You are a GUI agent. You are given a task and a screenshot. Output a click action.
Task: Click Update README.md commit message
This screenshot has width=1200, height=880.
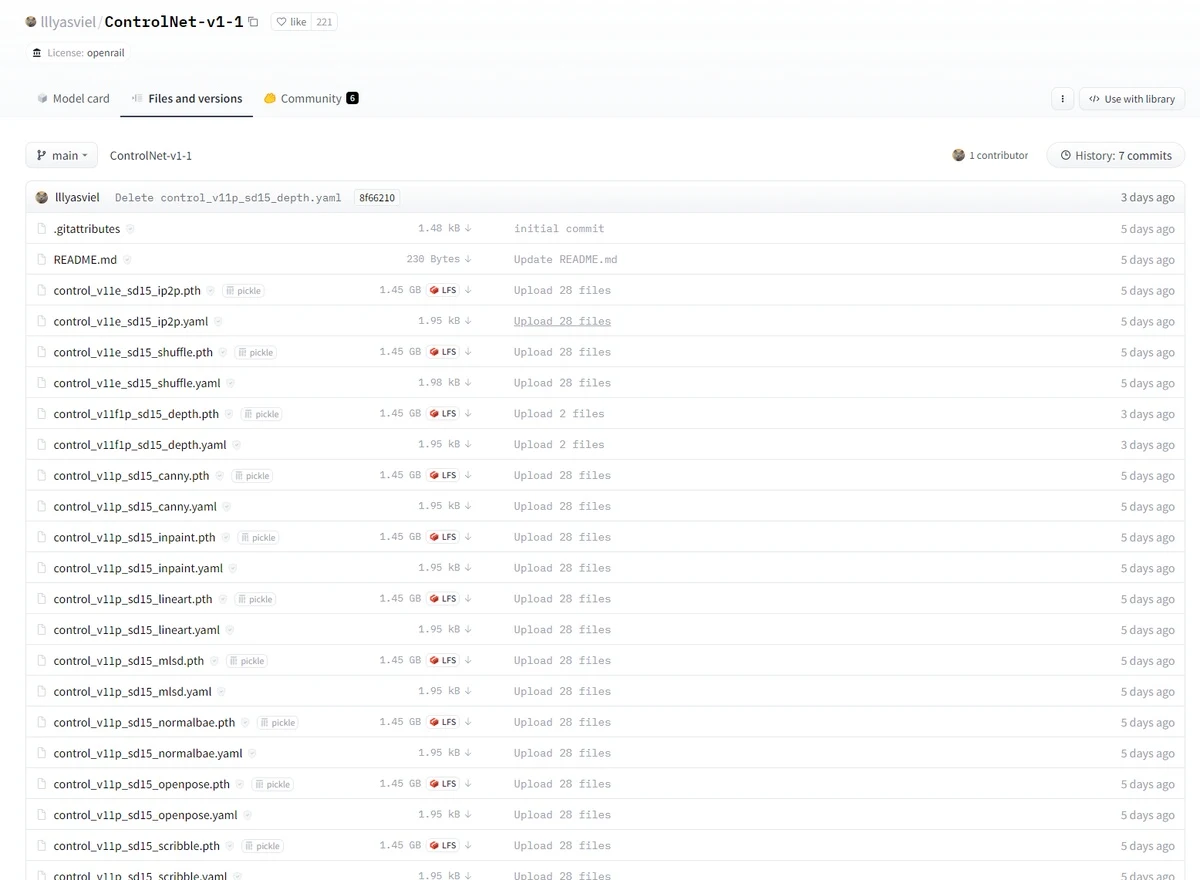click(x=566, y=260)
